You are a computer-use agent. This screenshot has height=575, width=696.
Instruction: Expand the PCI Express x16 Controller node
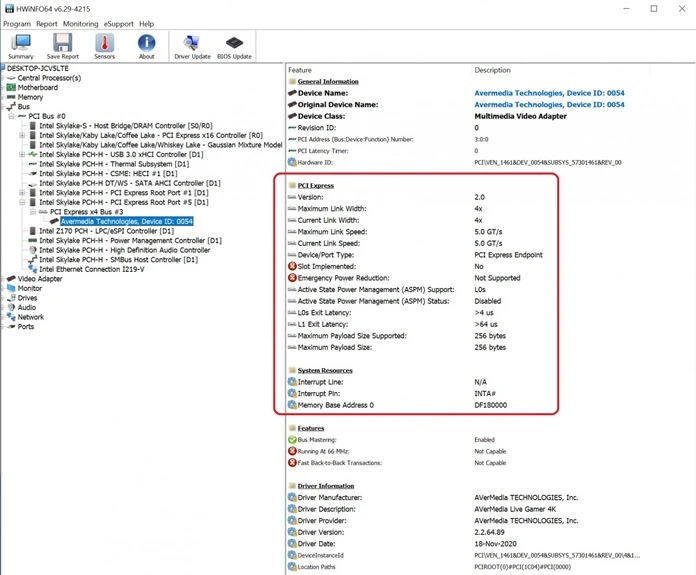(23, 136)
